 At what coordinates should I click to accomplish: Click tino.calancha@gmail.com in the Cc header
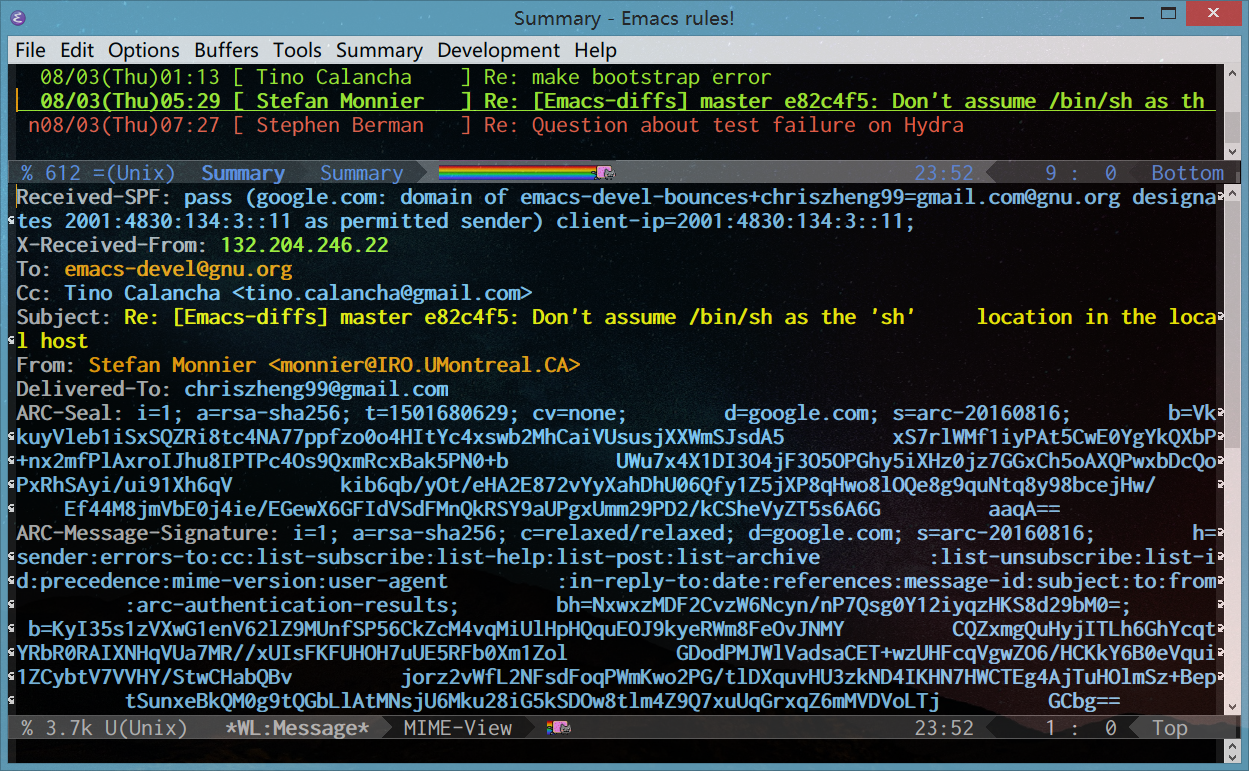(382, 293)
